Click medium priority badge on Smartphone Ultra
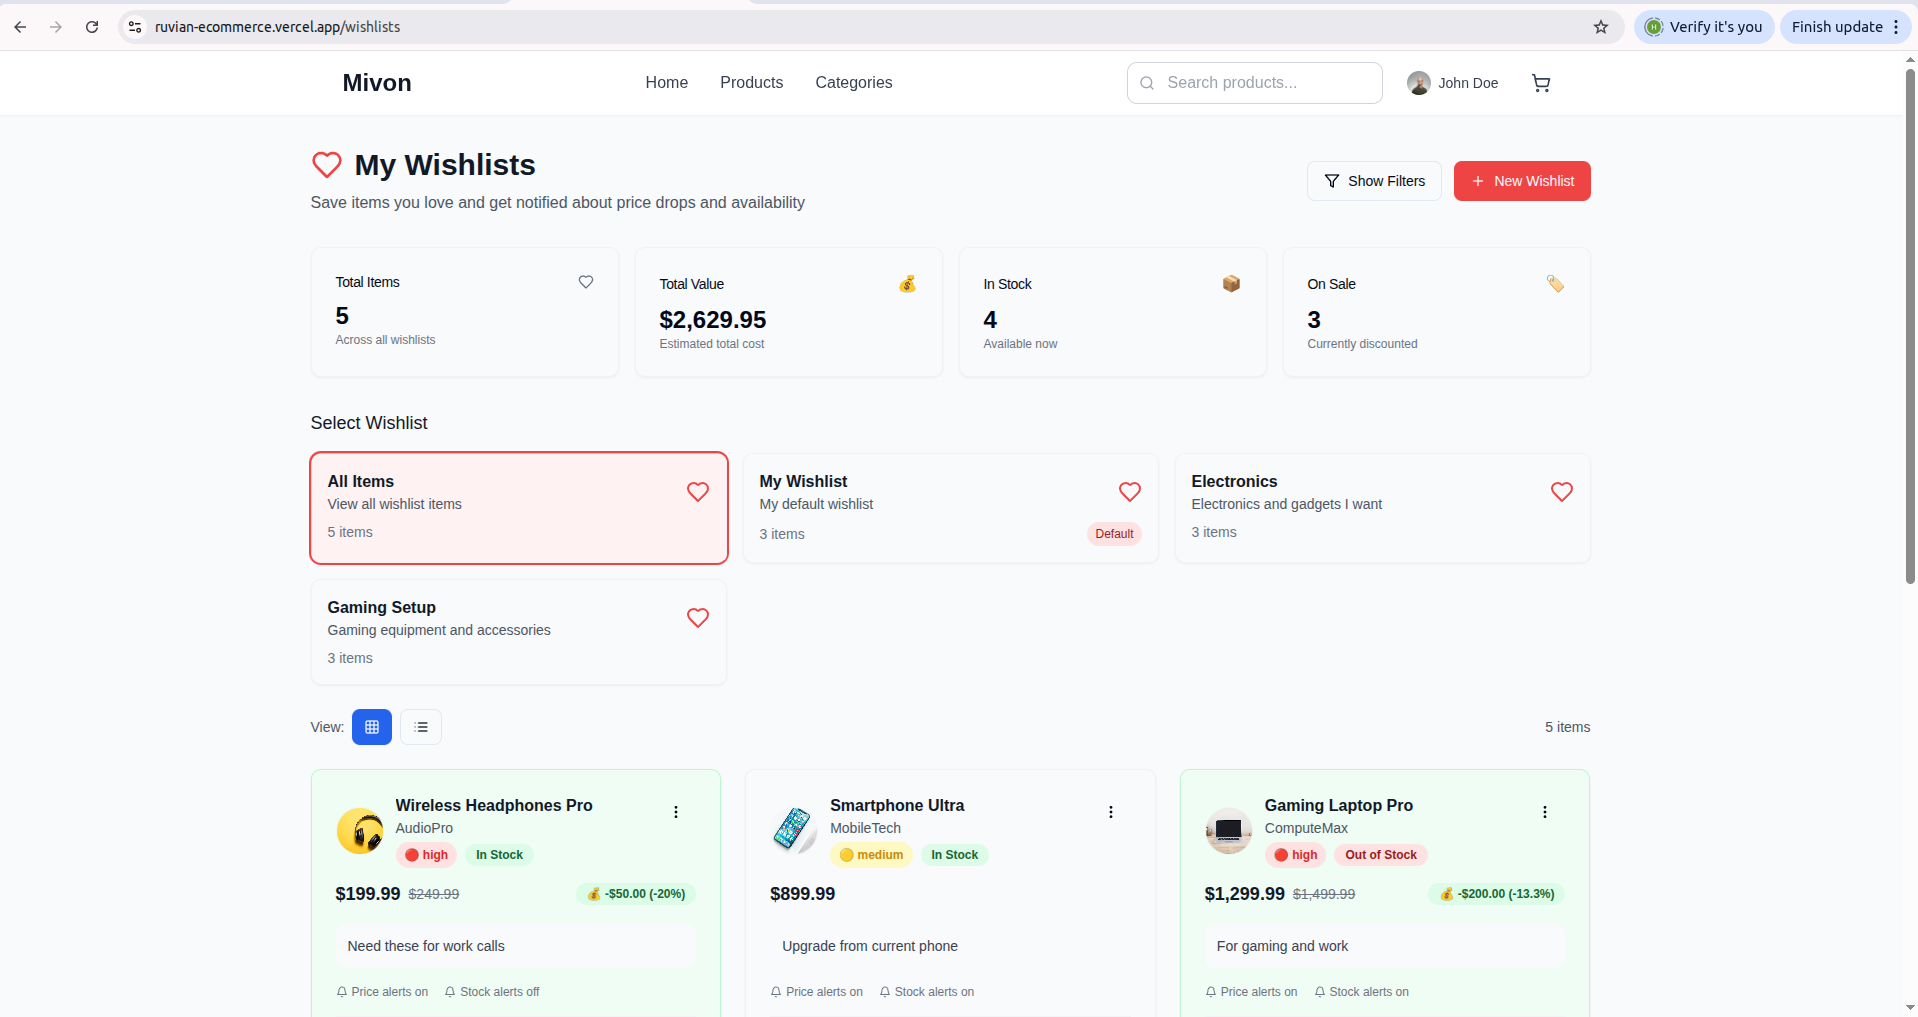Image resolution: width=1918 pixels, height=1017 pixels. pyautogui.click(x=871, y=855)
